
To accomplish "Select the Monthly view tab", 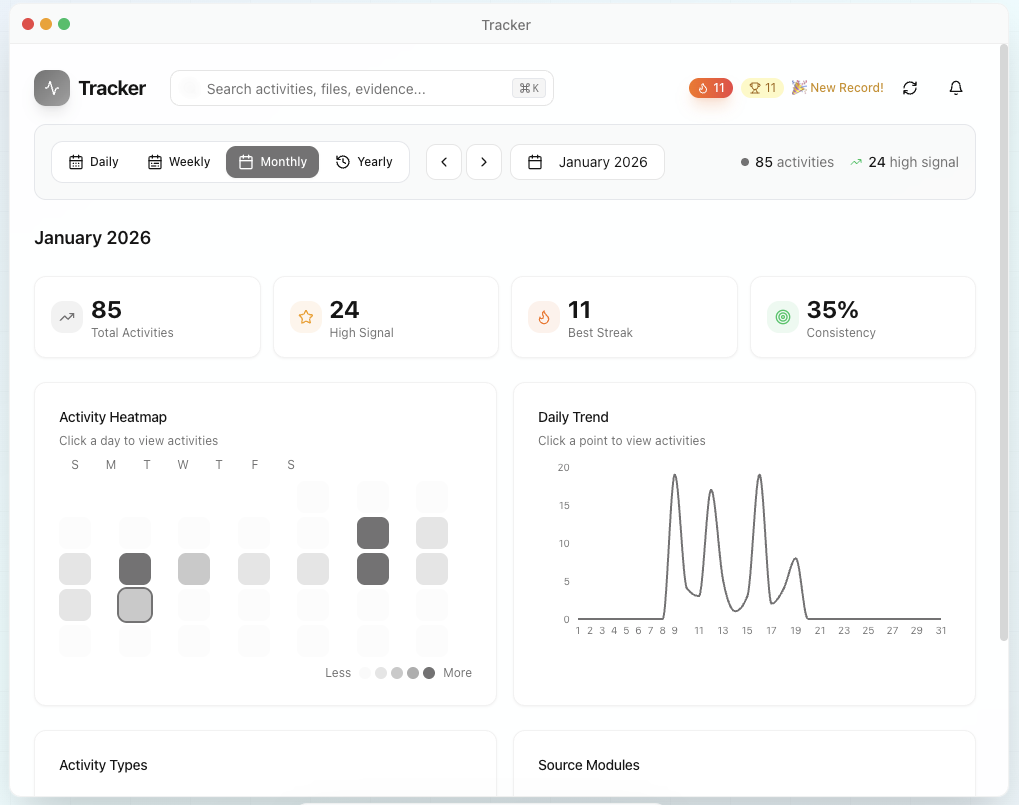I will click(272, 162).
